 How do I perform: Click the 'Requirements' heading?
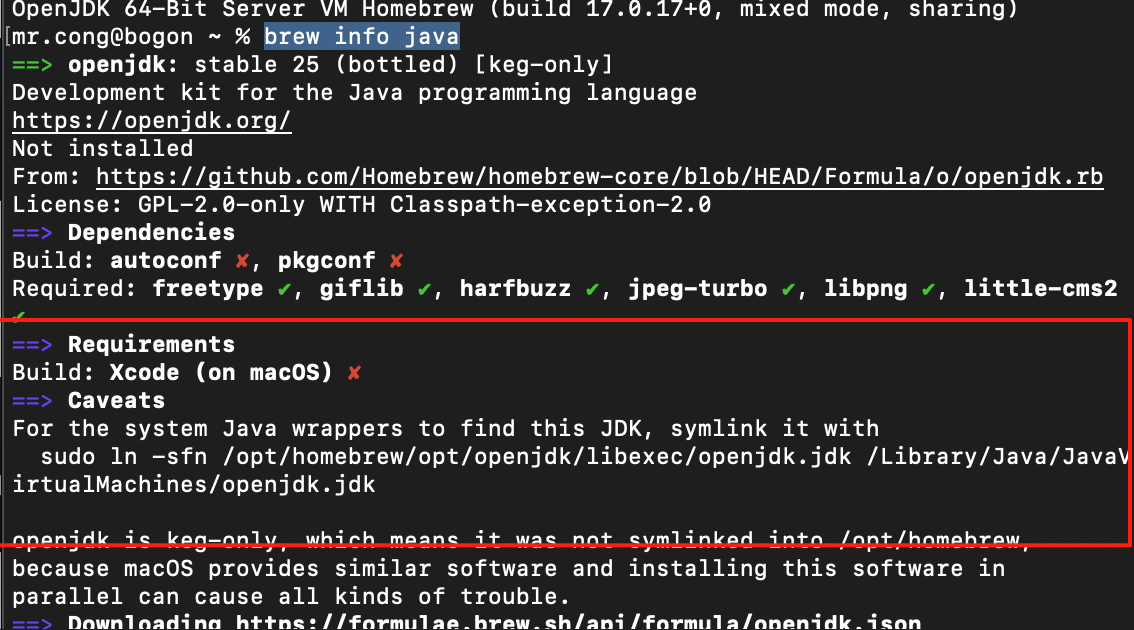tap(151, 344)
